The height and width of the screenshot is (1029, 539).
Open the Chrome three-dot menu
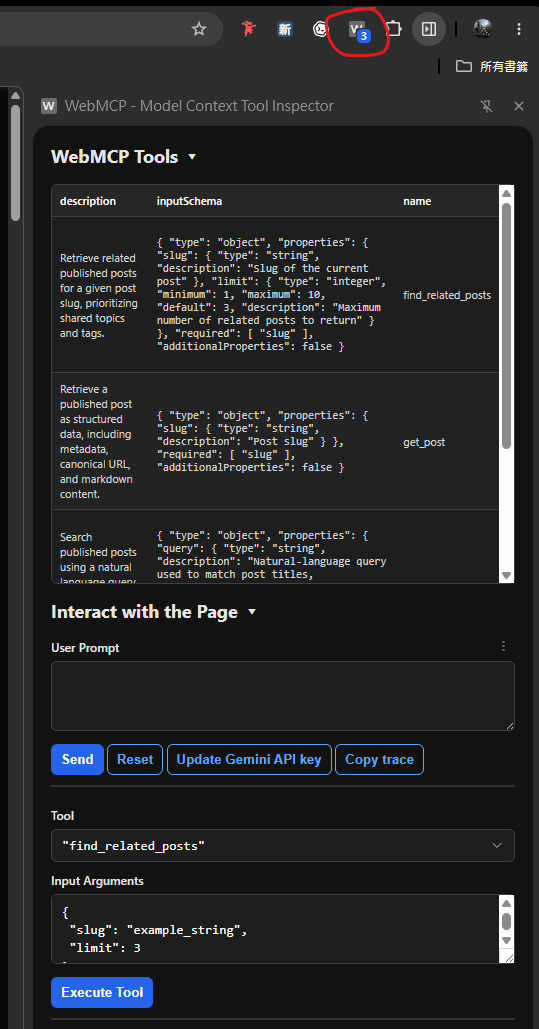click(519, 29)
